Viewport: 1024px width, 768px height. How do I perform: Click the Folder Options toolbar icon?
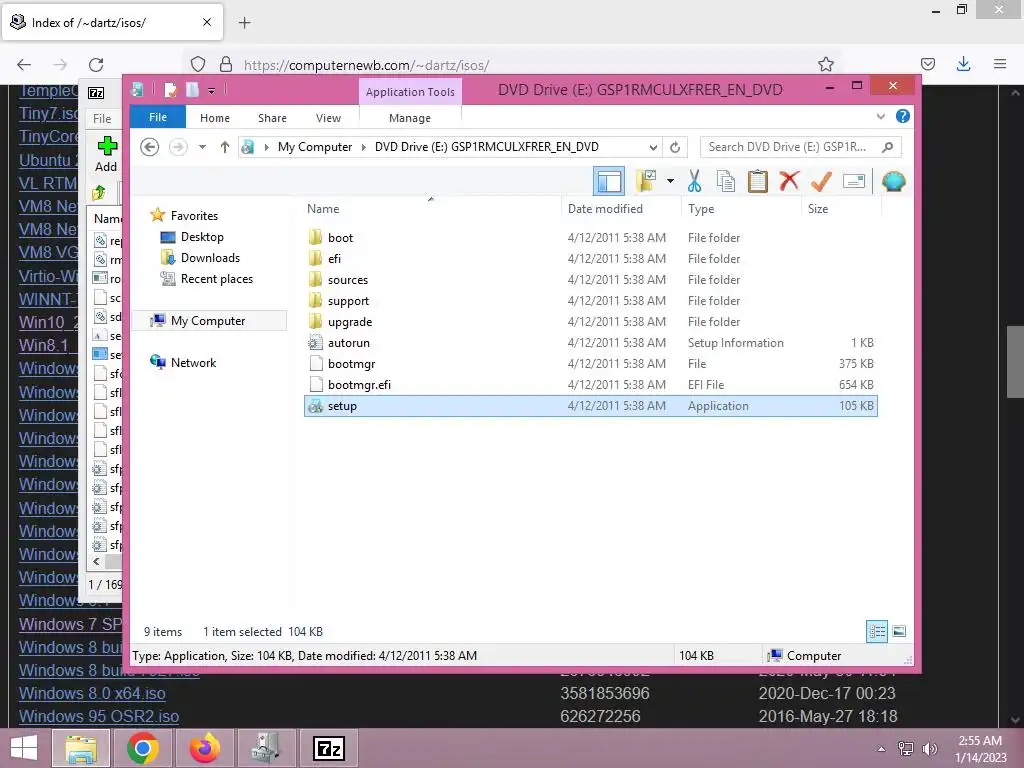pos(647,181)
